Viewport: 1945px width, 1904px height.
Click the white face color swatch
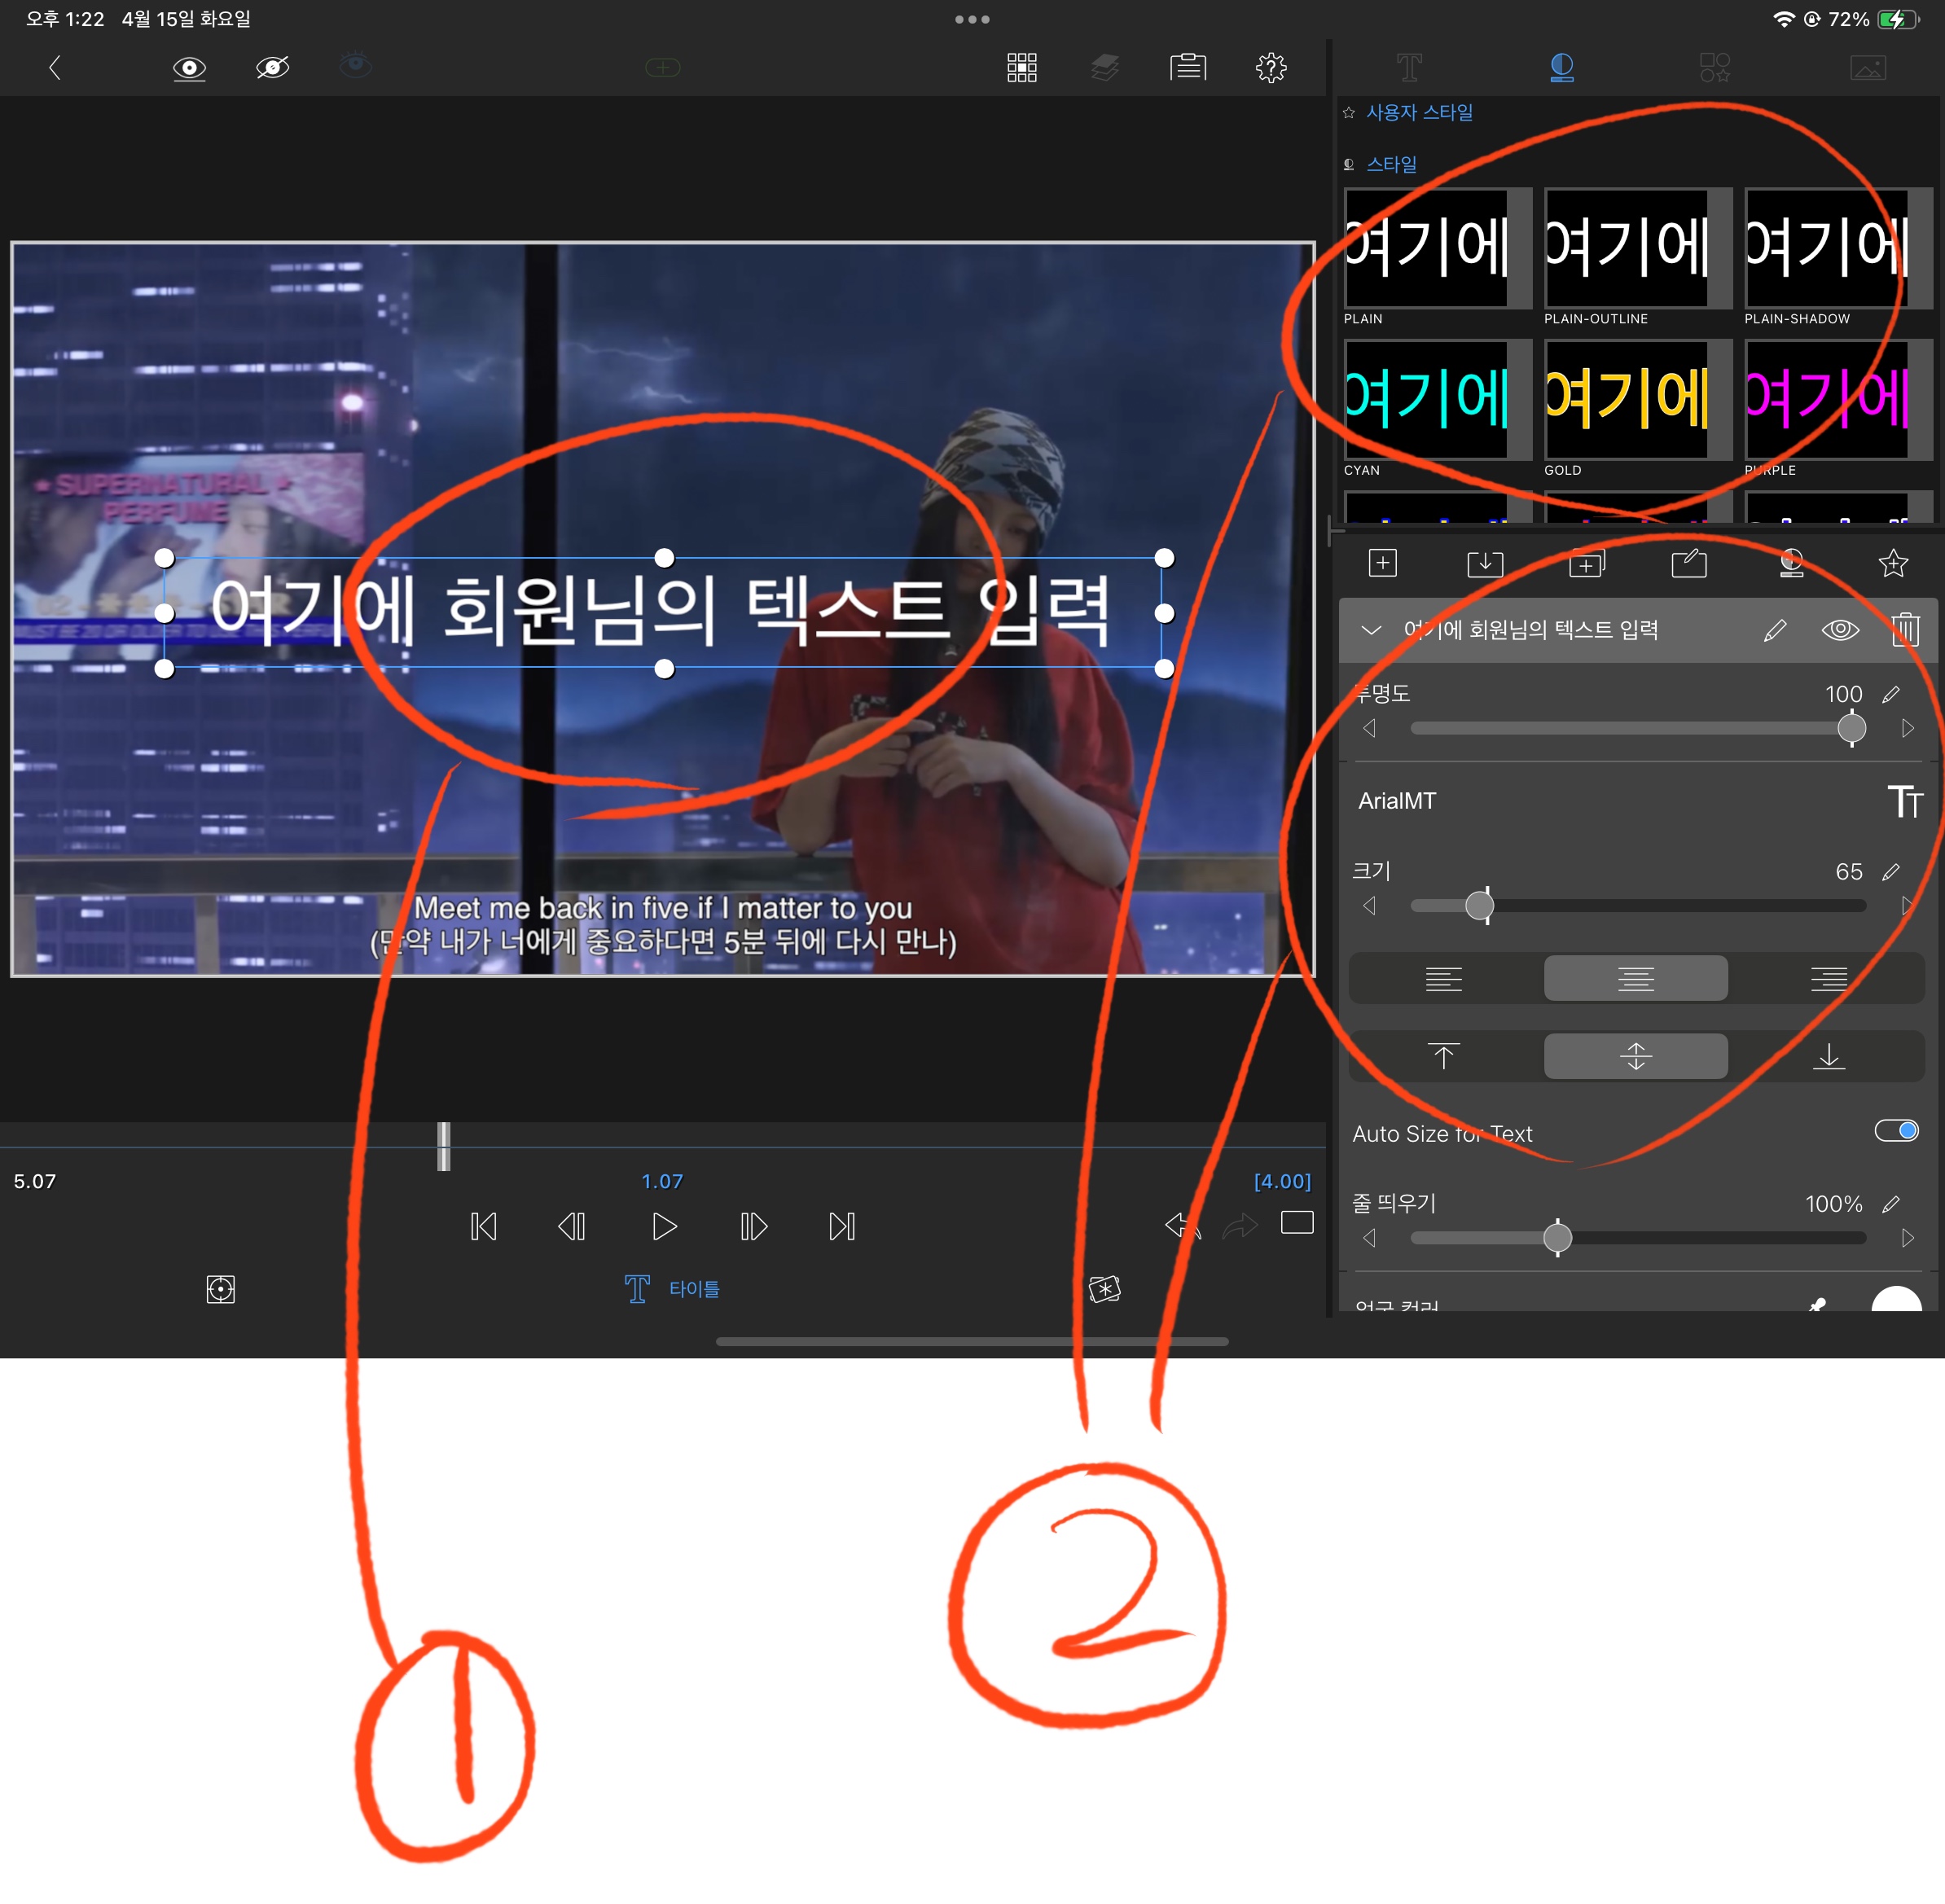coord(1896,1299)
